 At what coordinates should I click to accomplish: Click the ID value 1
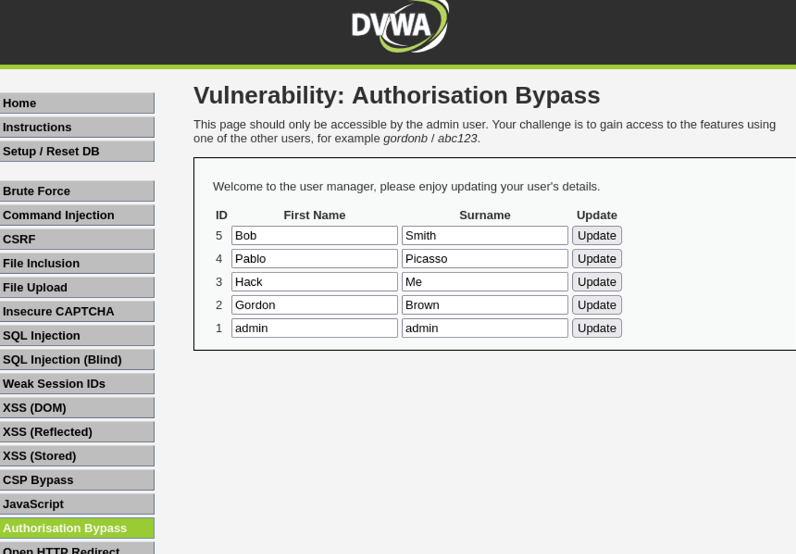(x=219, y=328)
